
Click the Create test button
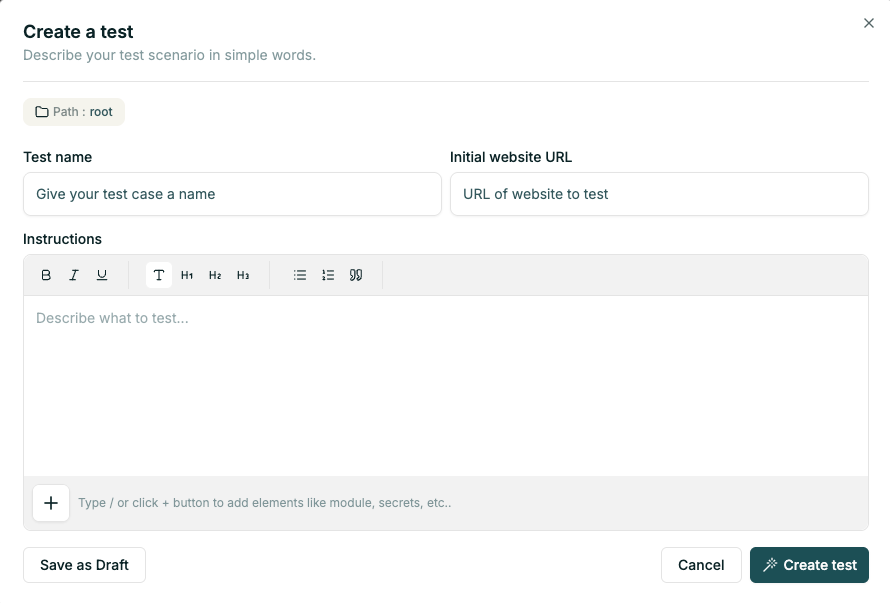pos(809,565)
